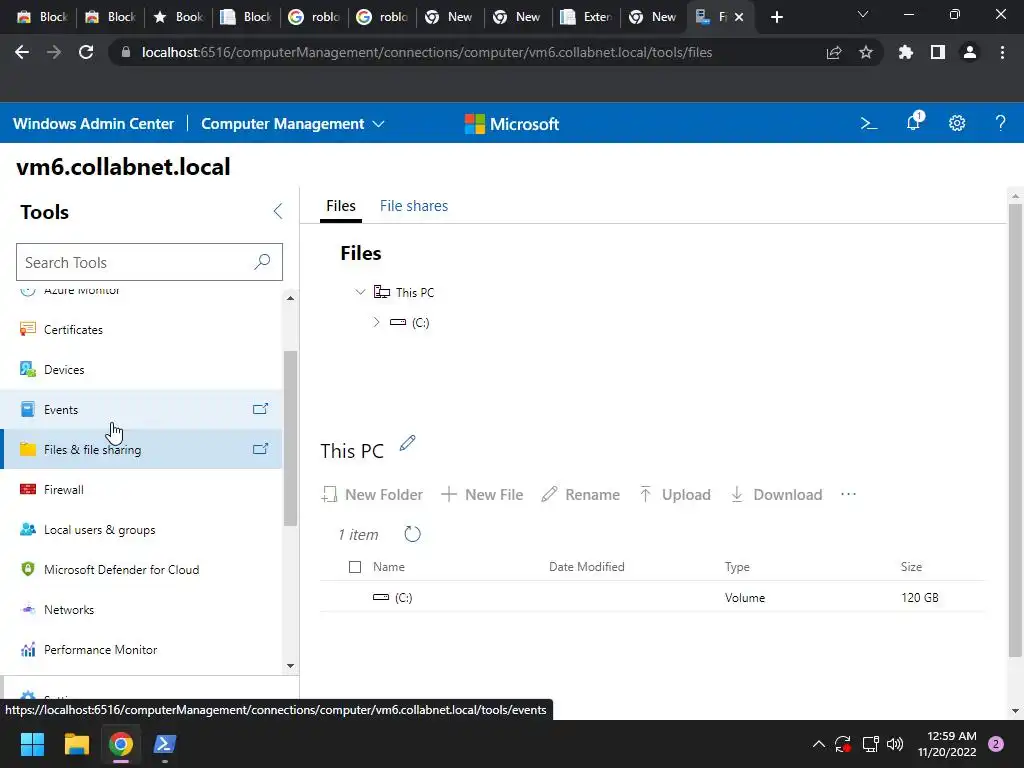Click the volume icon in system tray
1024x768 pixels.
click(x=895, y=744)
